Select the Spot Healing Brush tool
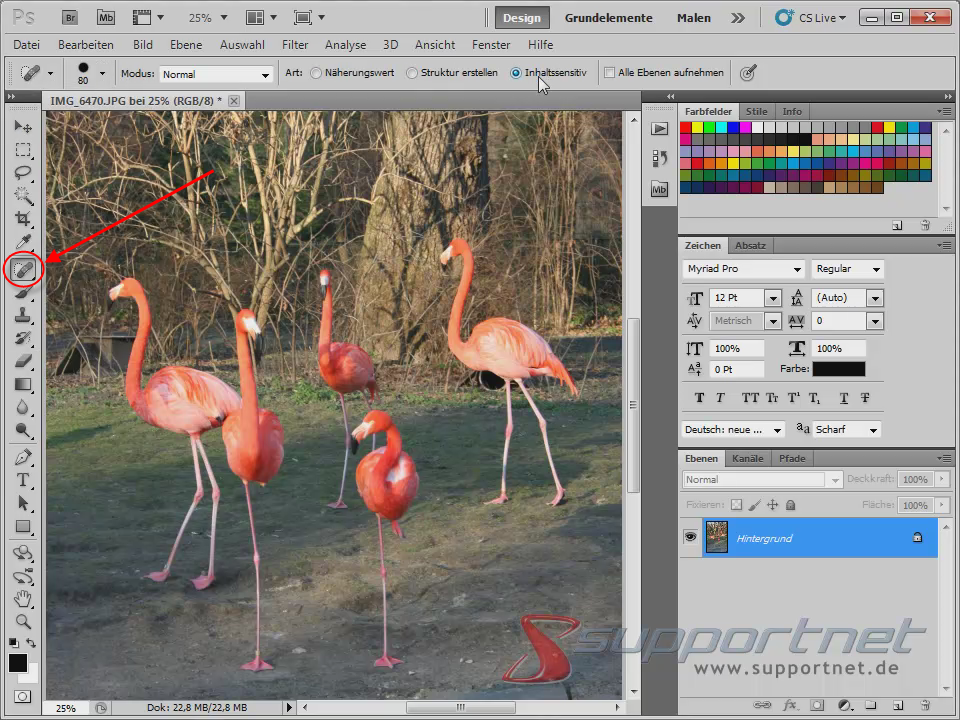960x720 pixels. tap(23, 267)
